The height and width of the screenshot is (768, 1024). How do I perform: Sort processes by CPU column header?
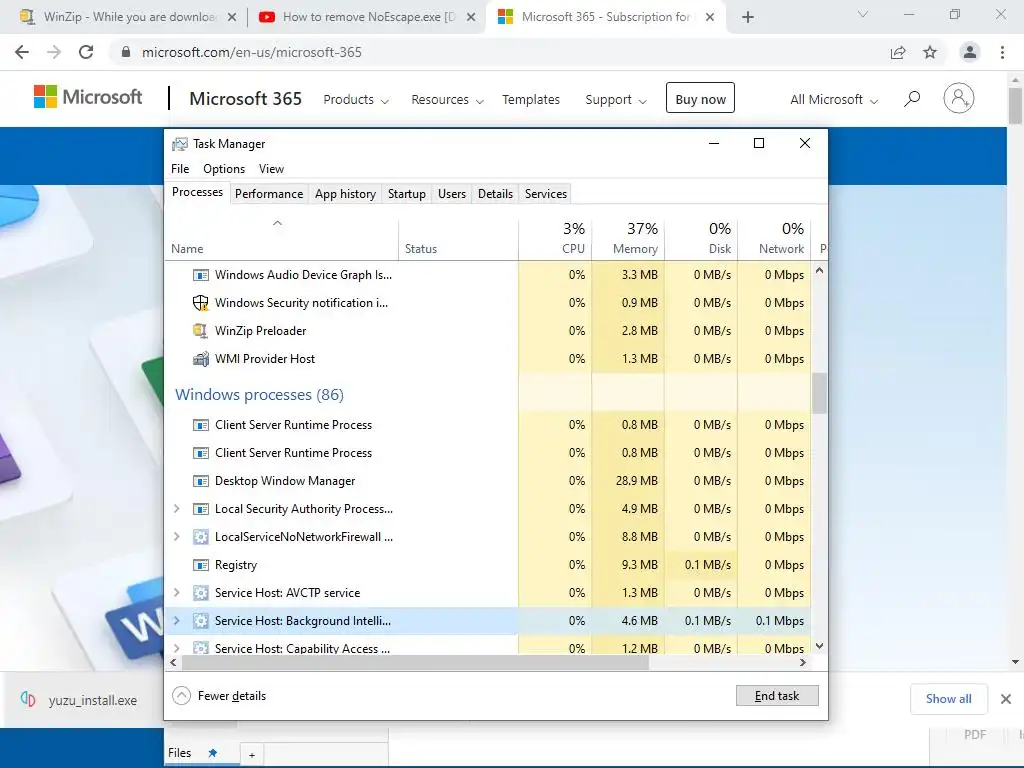555,238
